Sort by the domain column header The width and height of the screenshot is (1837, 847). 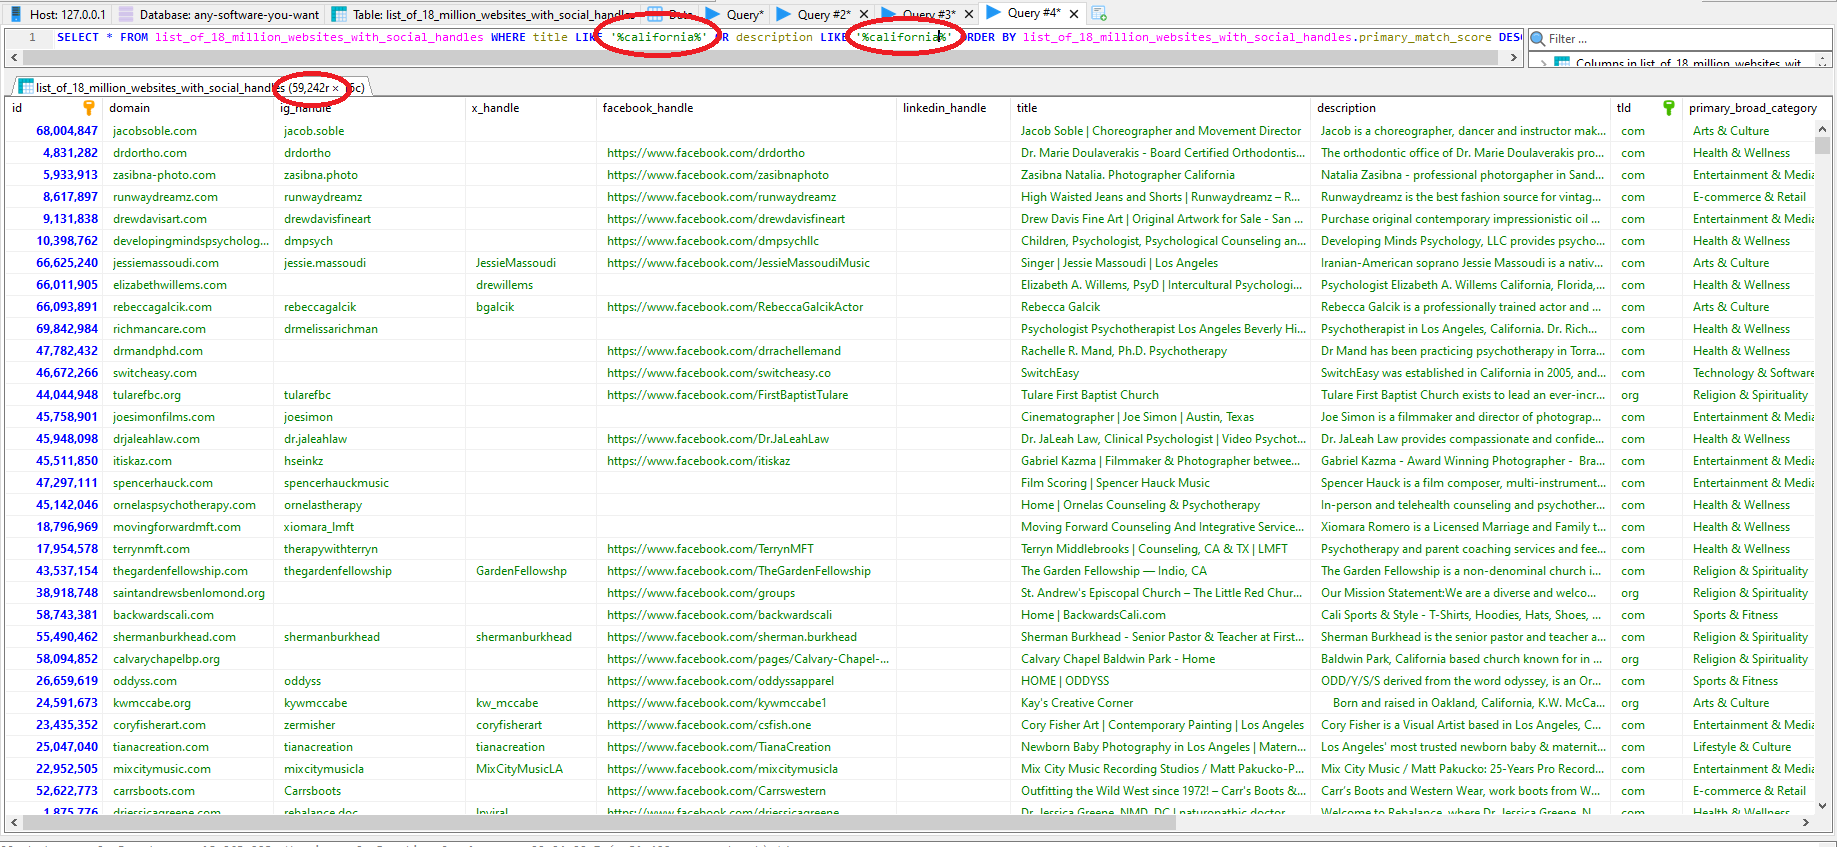(x=187, y=108)
